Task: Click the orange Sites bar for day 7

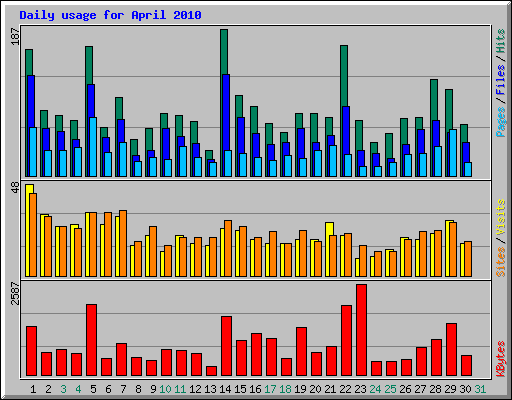Action: [x=123, y=243]
